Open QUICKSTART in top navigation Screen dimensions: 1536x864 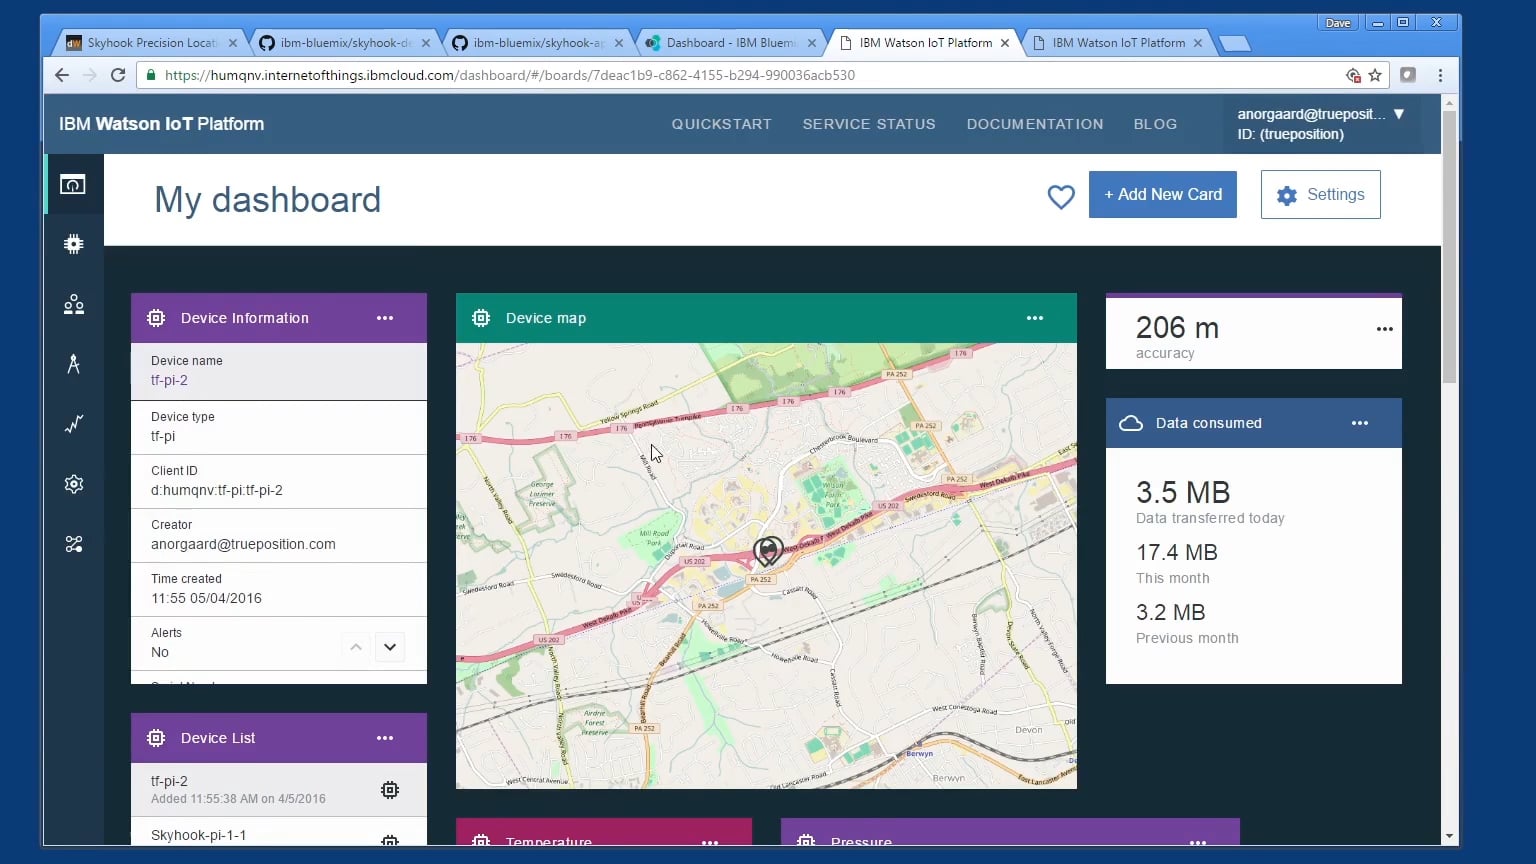(x=722, y=124)
